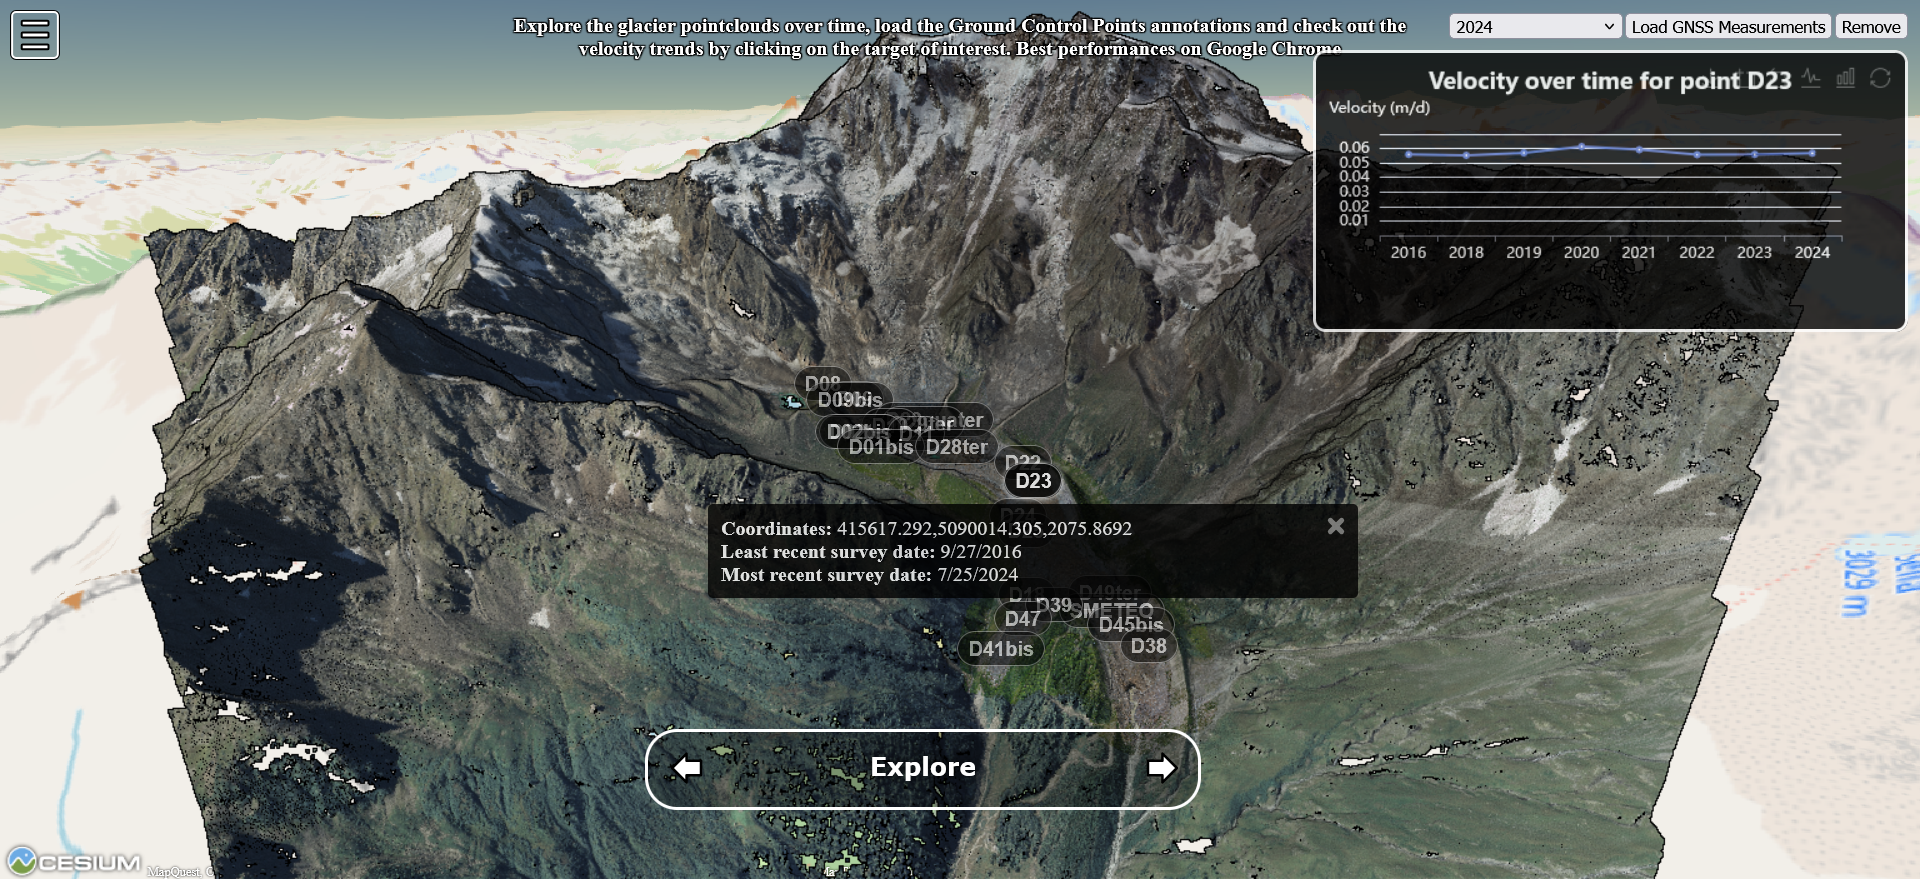Image resolution: width=1920 pixels, height=879 pixels.
Task: Close the coordinates info popup
Action: (x=1336, y=526)
